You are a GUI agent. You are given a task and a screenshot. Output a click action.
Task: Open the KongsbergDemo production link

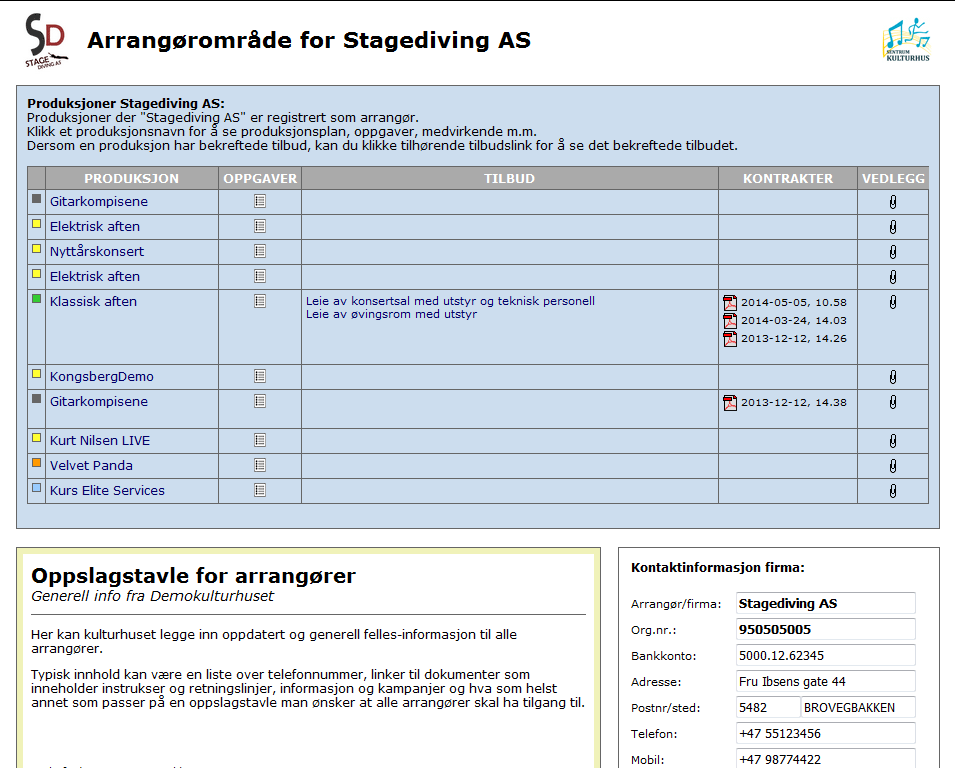pyautogui.click(x=102, y=377)
